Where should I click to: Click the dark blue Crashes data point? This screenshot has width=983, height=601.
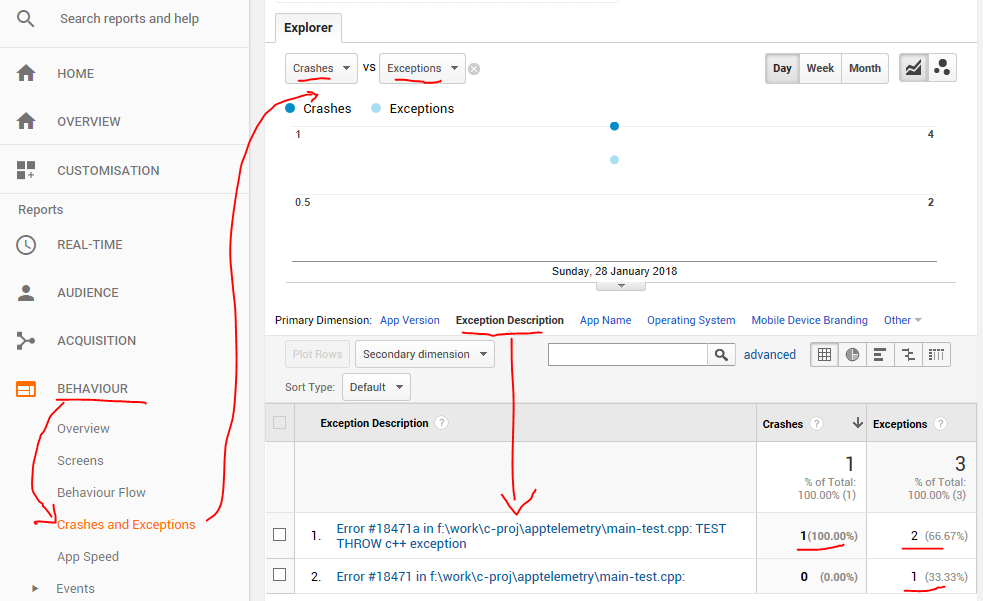point(614,127)
